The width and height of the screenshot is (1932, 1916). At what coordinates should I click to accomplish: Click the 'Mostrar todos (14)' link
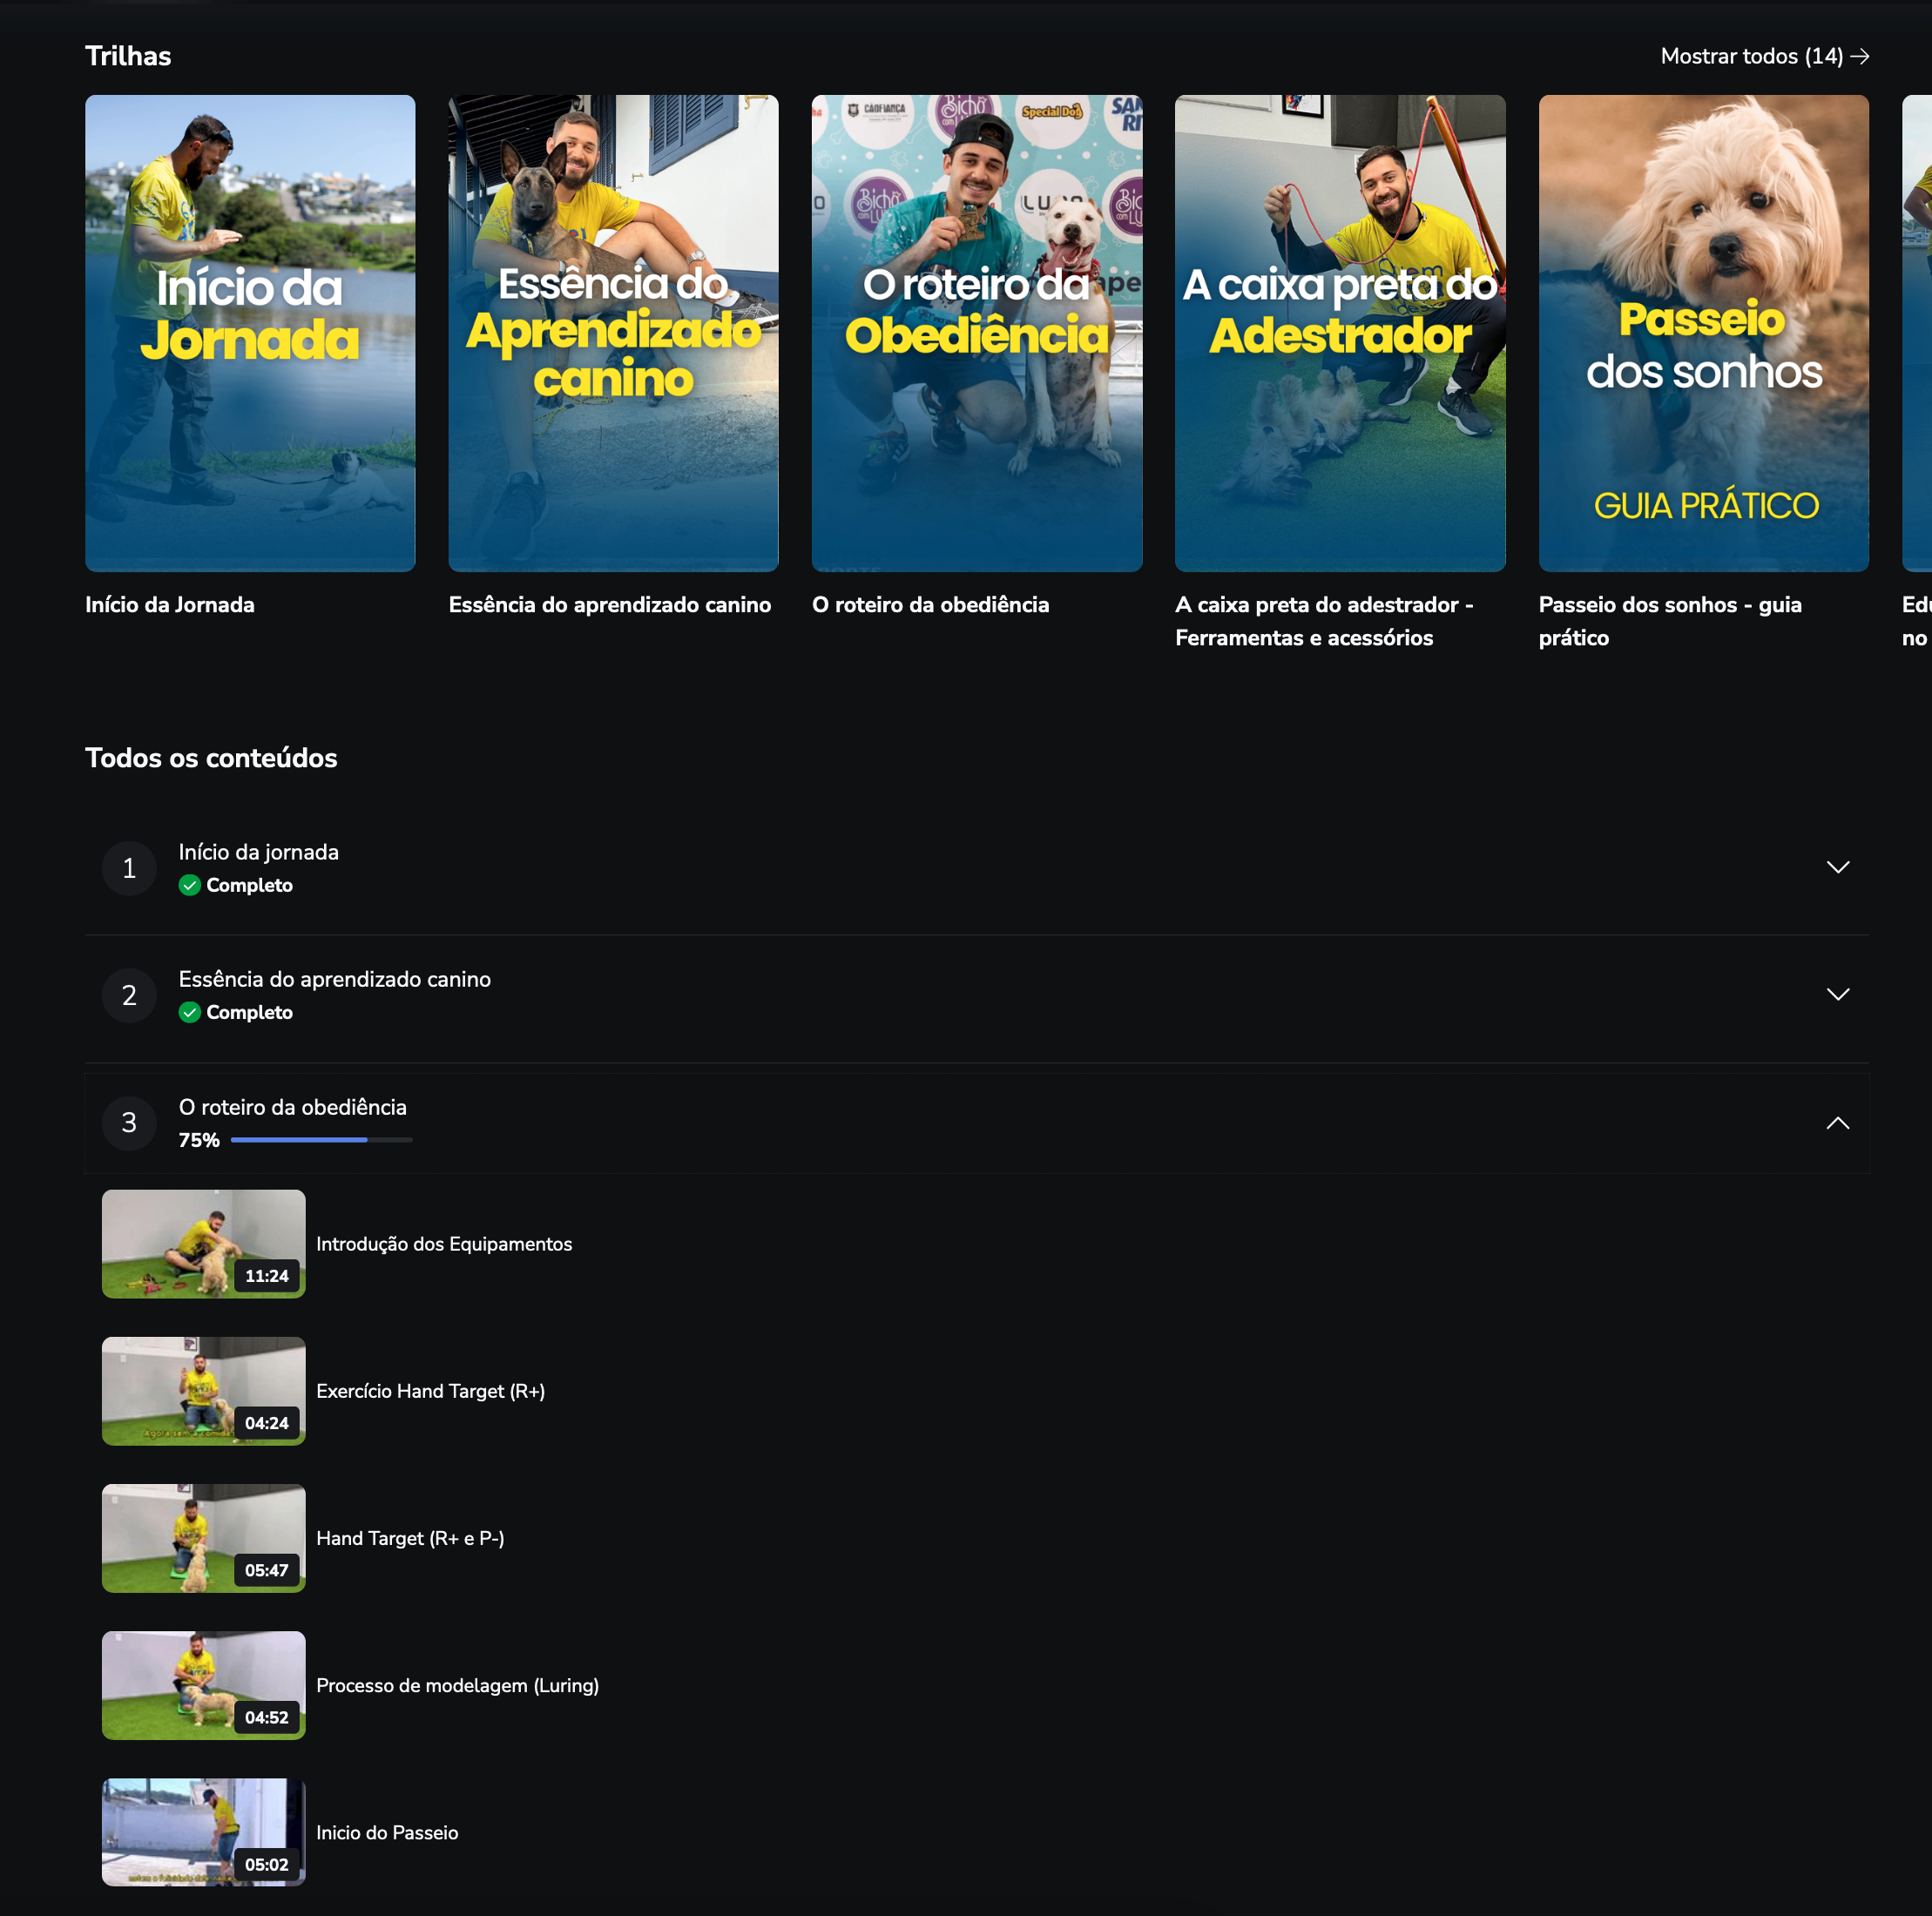[1763, 56]
